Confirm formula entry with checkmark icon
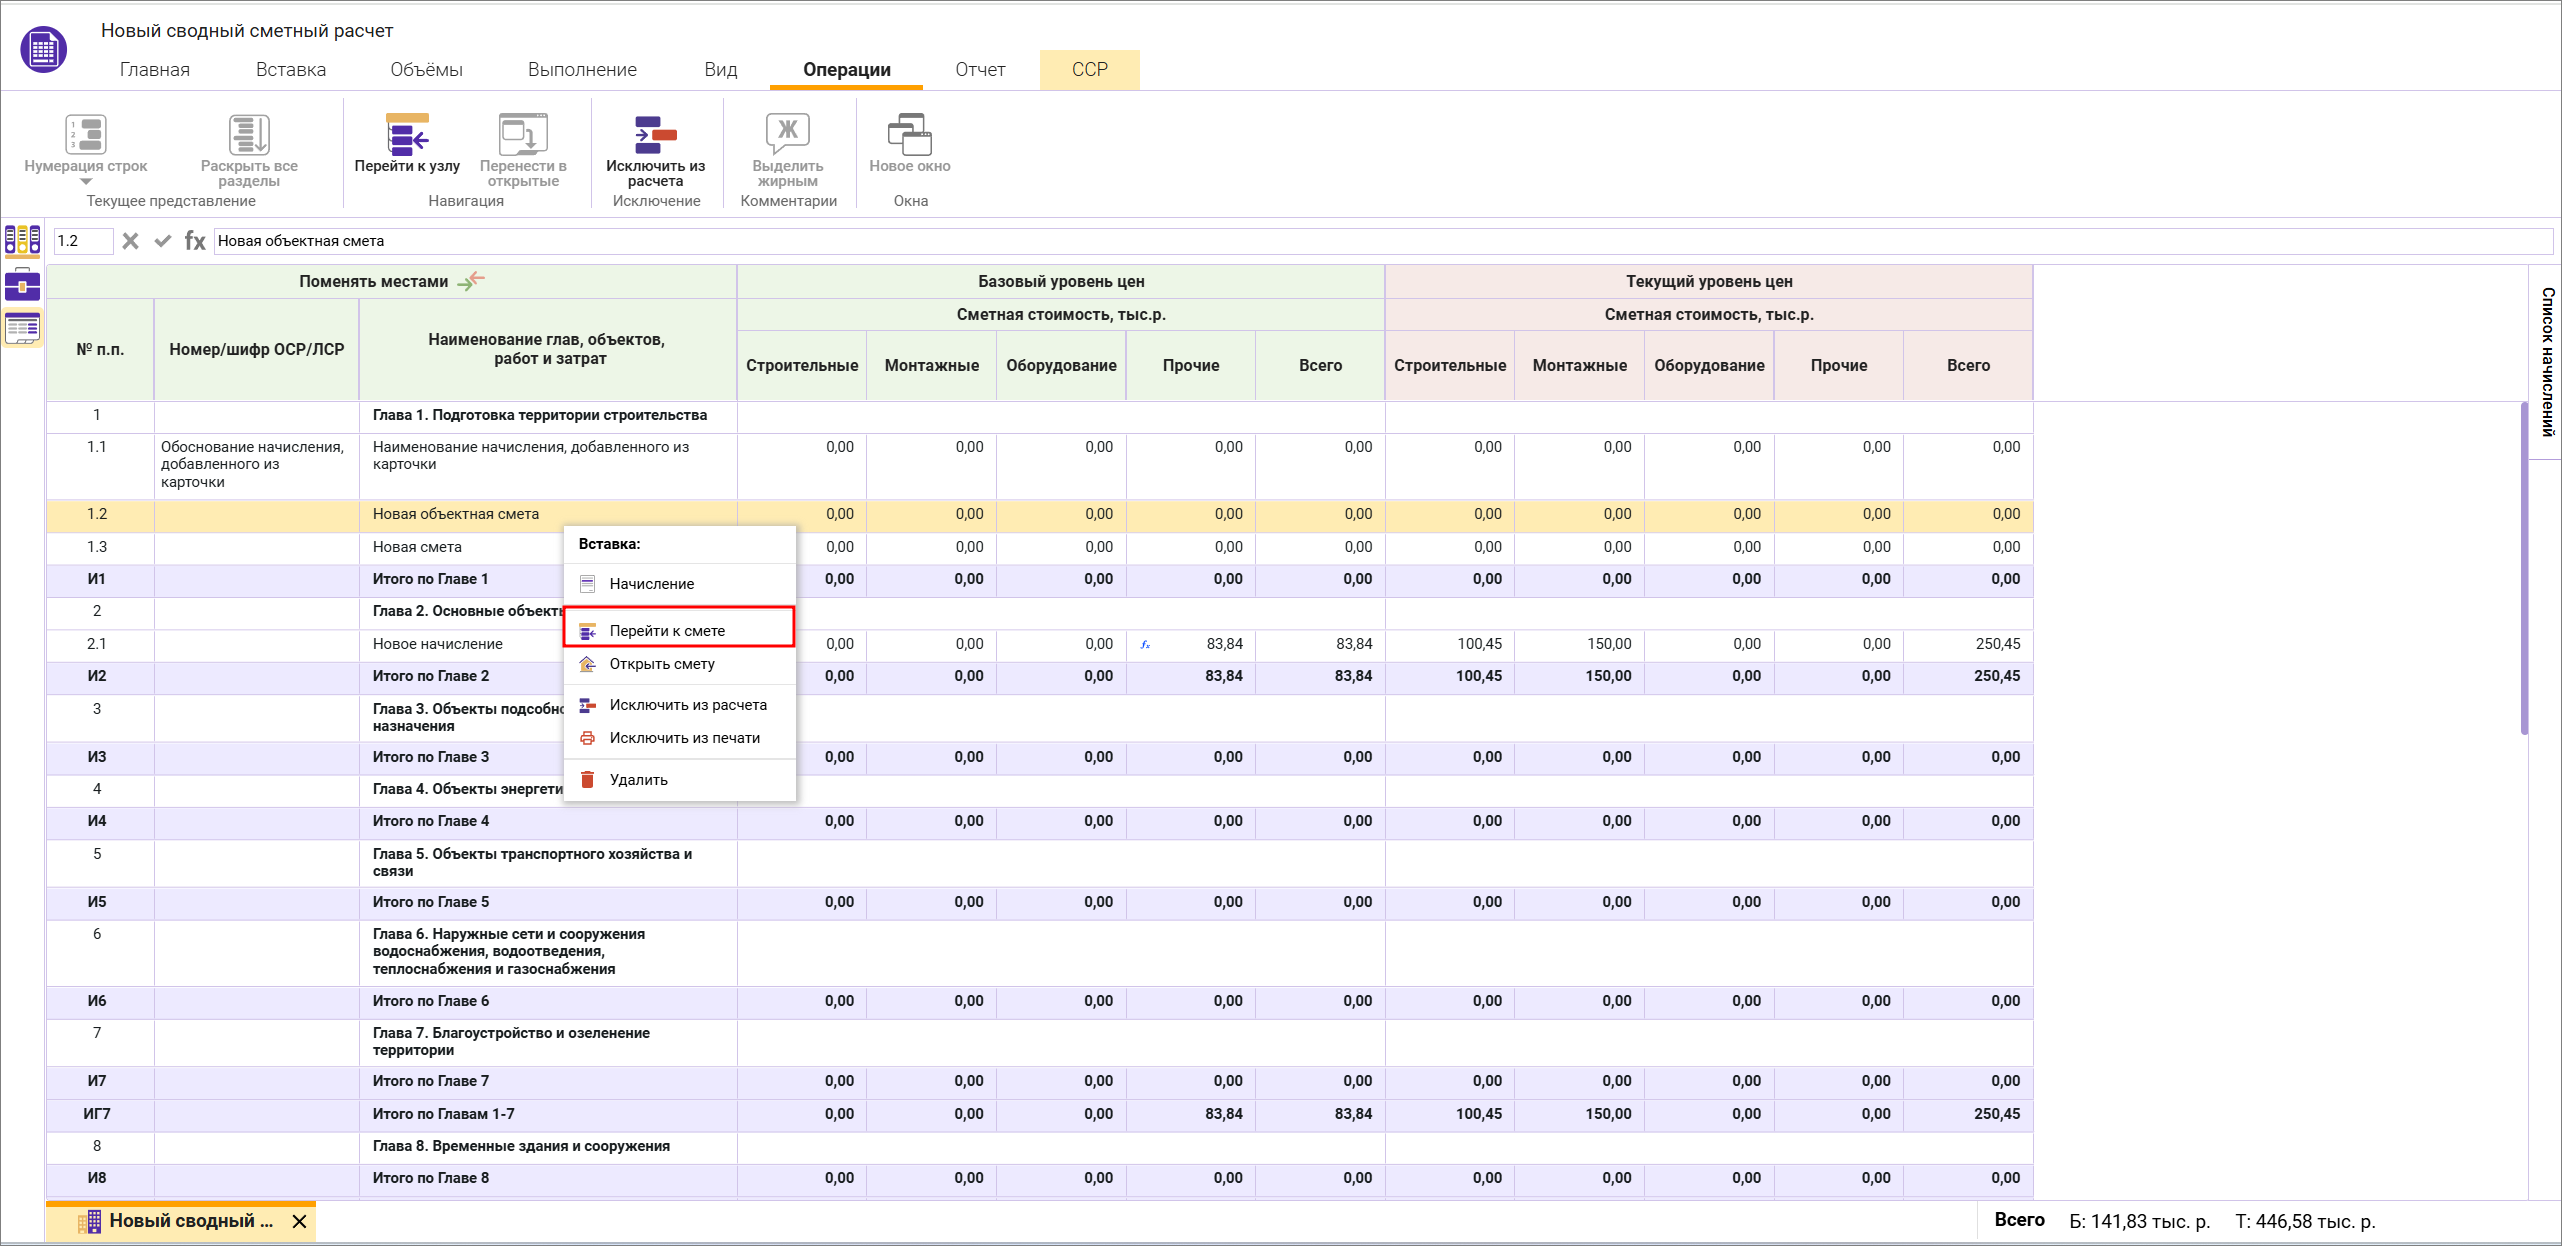This screenshot has height=1246, width=2562. click(163, 241)
